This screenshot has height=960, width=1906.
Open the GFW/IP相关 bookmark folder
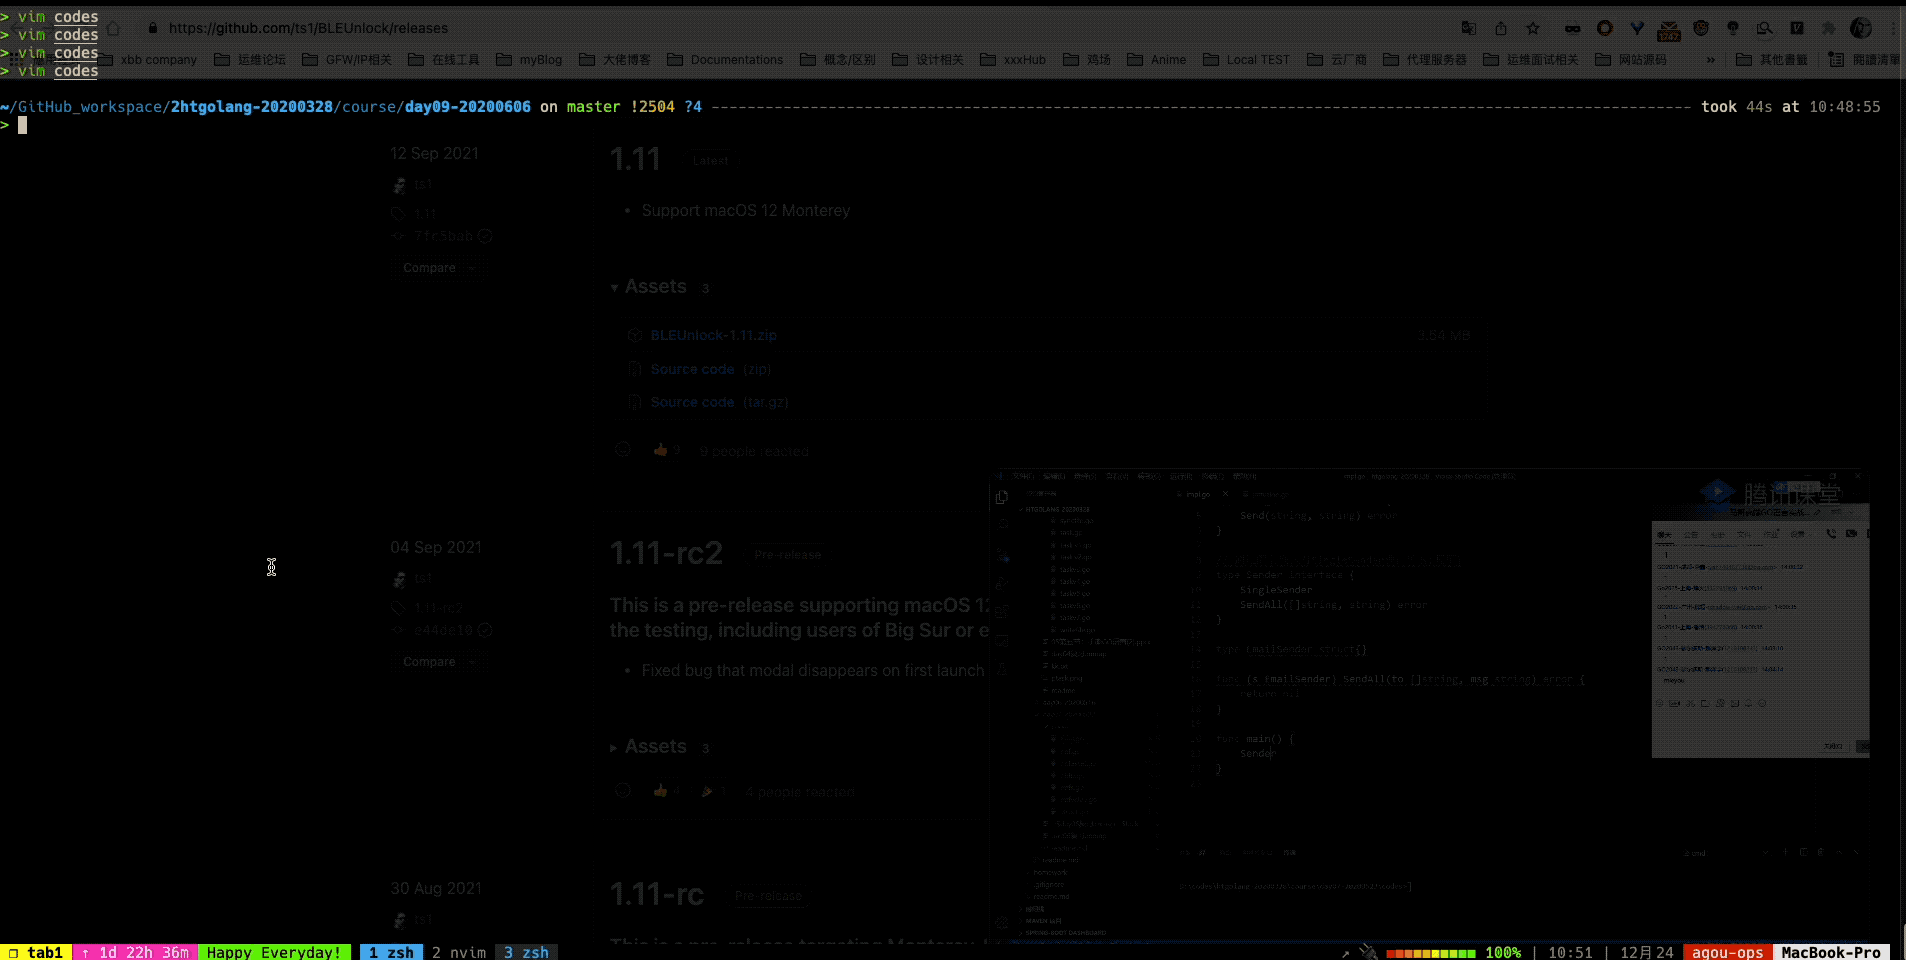[347, 60]
